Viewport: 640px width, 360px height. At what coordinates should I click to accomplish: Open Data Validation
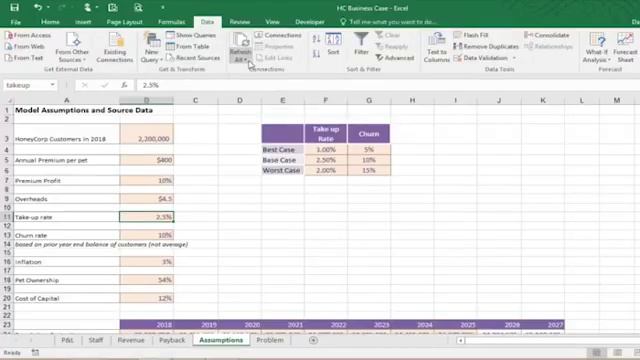(x=480, y=58)
